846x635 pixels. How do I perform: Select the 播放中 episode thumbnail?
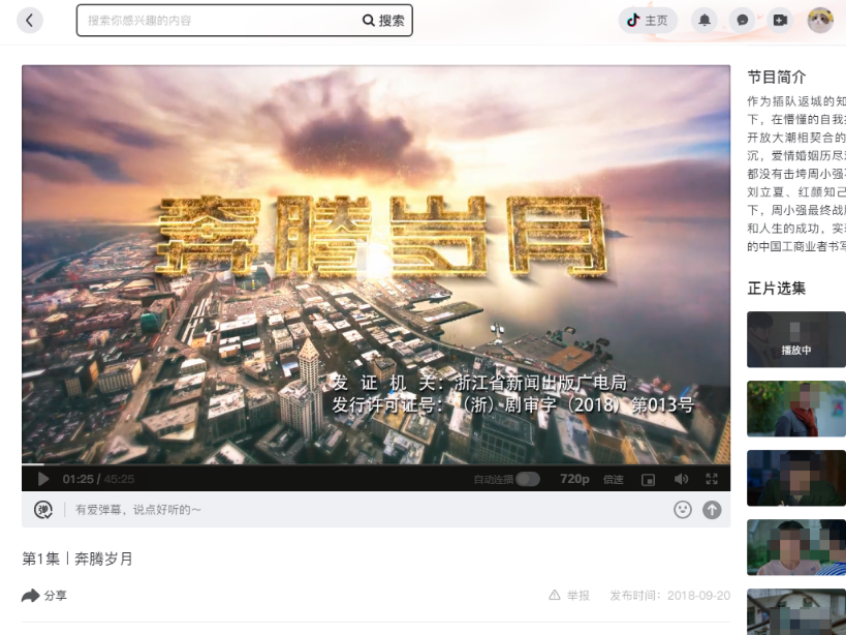[796, 339]
